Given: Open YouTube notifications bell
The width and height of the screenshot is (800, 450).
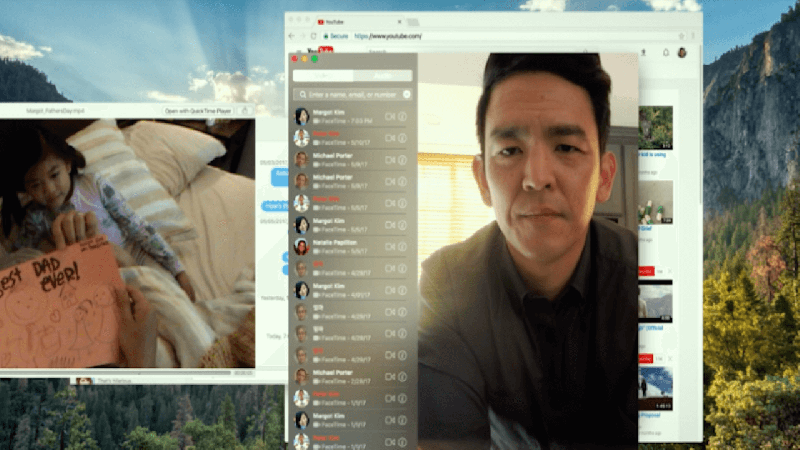Looking at the screenshot, I should [666, 52].
